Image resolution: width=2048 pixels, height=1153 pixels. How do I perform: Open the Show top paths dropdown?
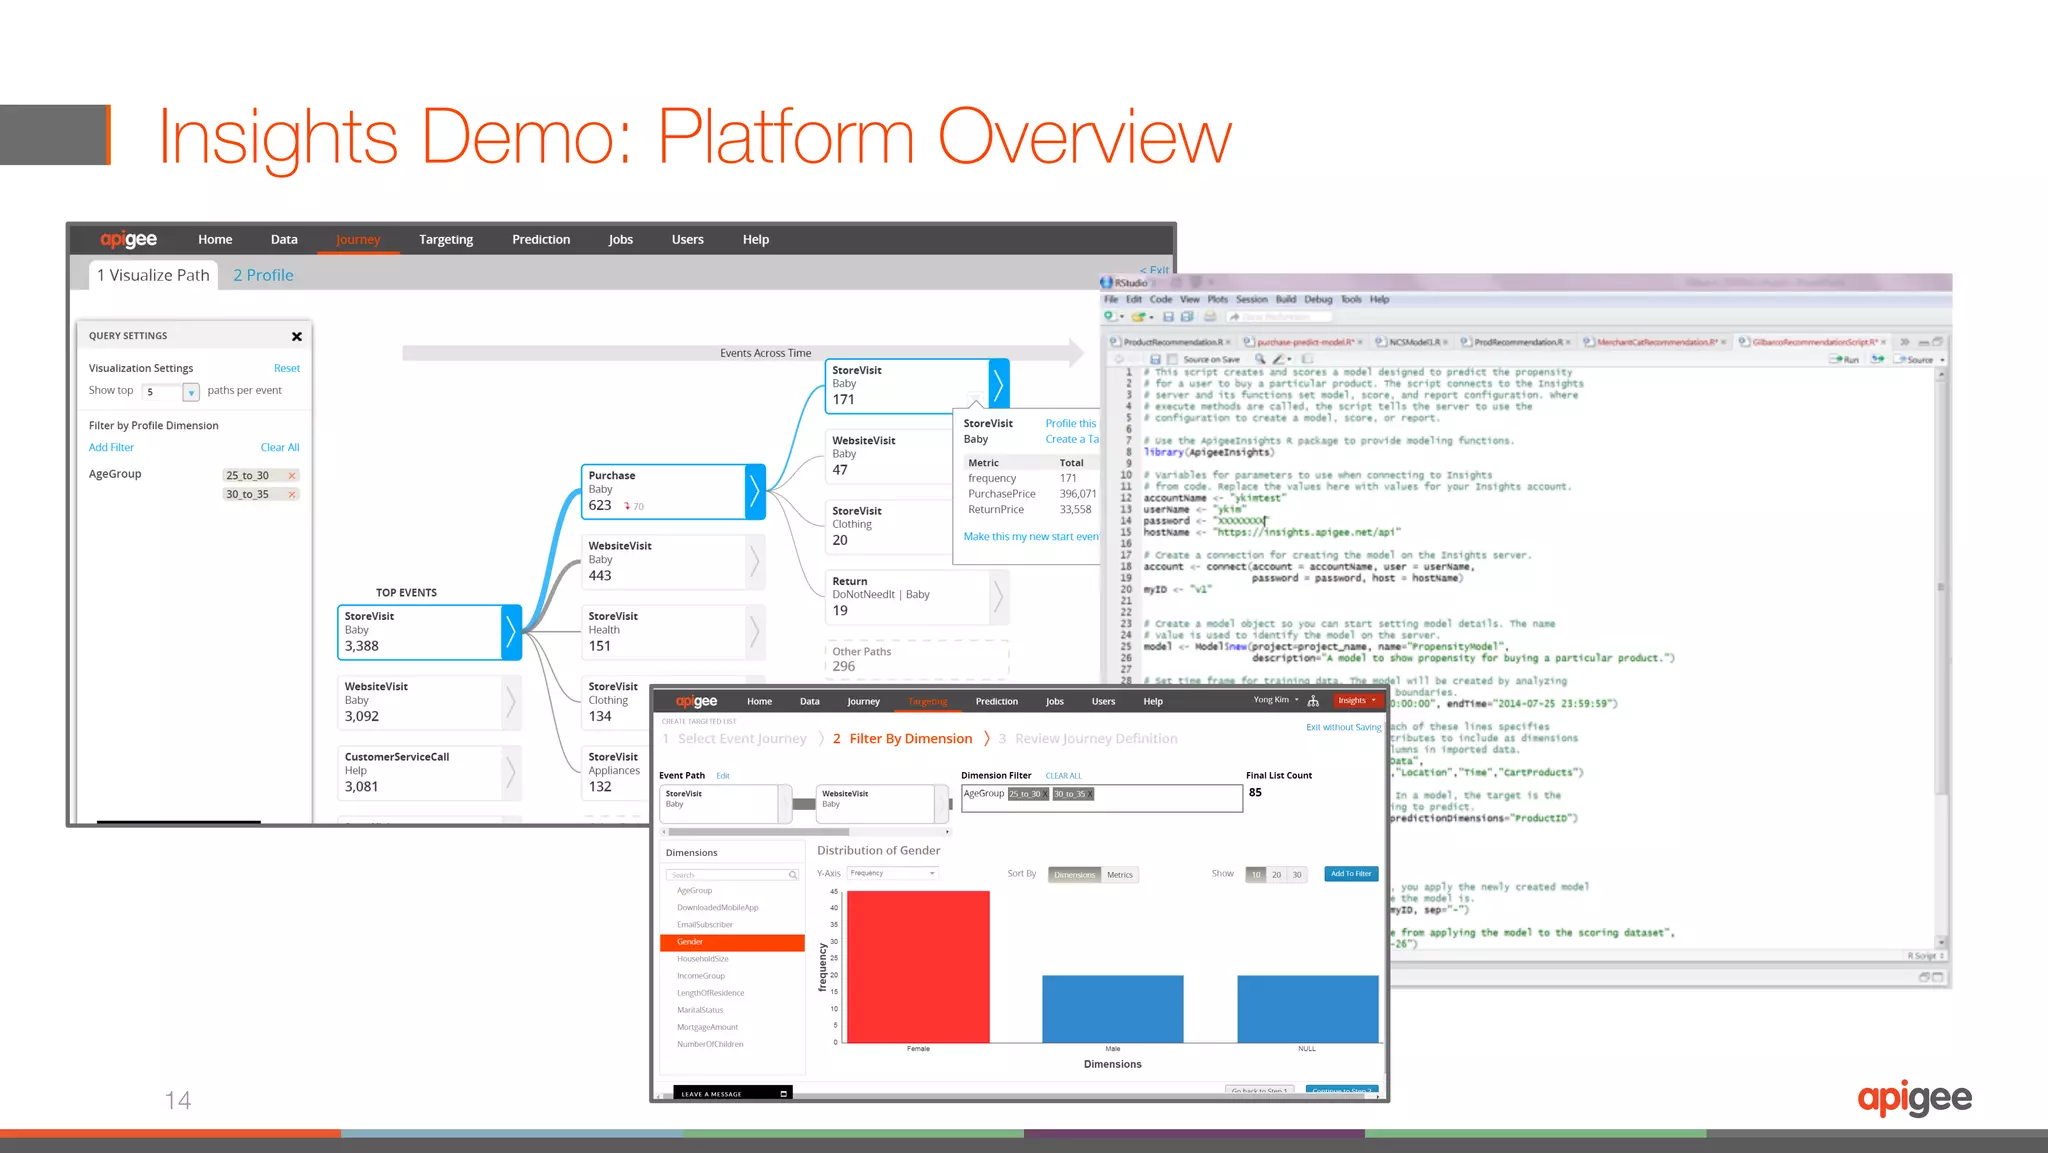pyautogui.click(x=191, y=392)
